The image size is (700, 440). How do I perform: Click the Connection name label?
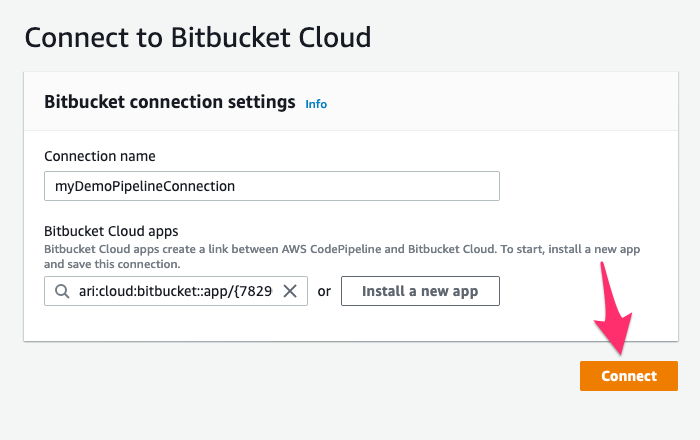(100, 156)
